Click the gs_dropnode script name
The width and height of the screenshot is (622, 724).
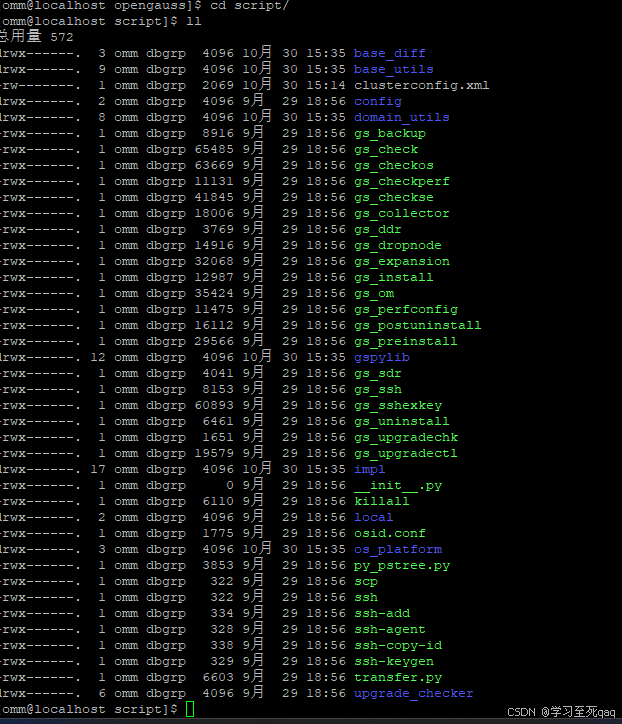click(397, 245)
